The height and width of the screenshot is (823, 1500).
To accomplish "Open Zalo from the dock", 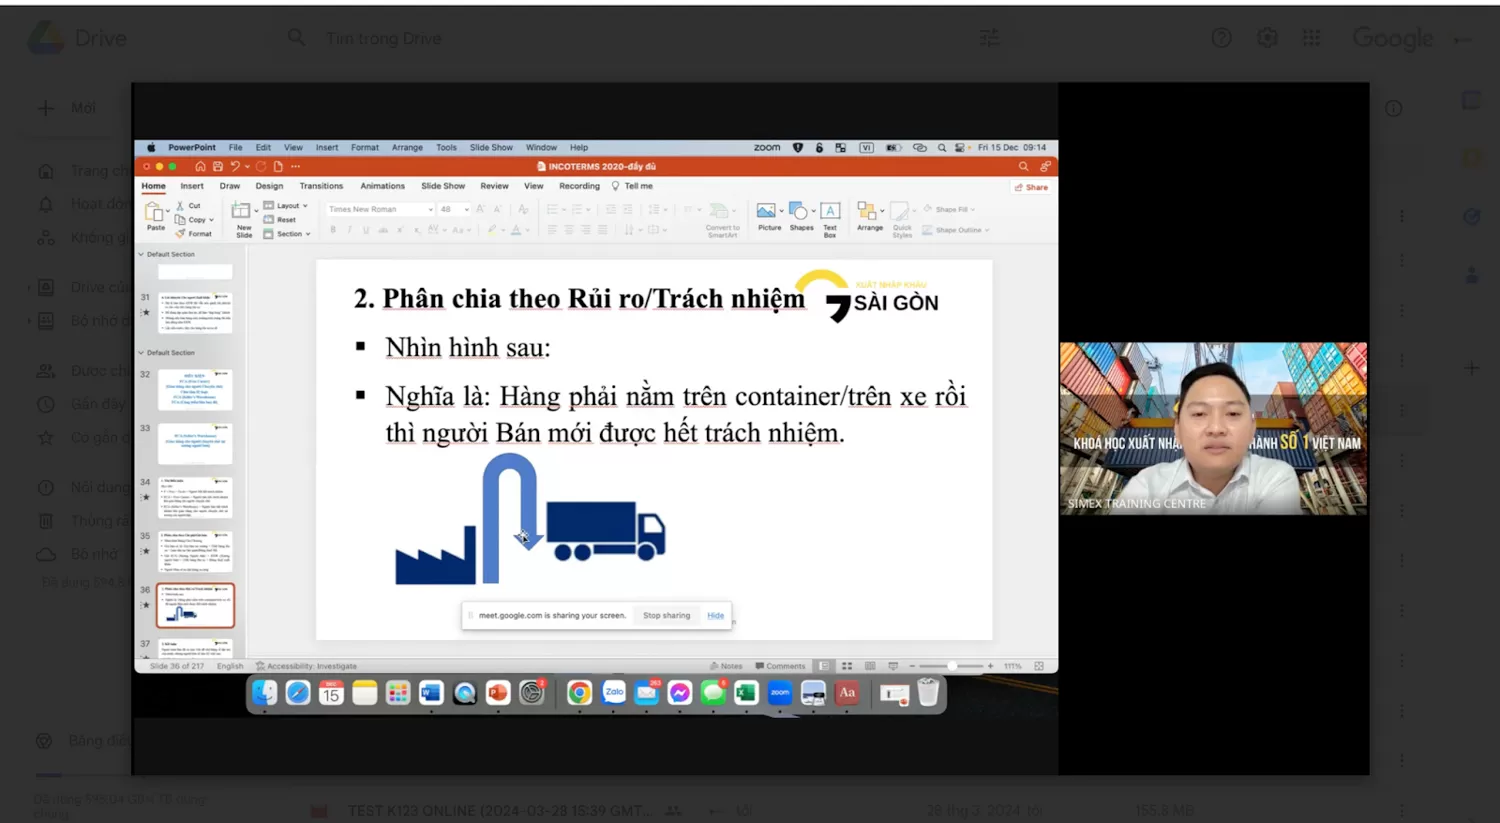I will coord(613,692).
